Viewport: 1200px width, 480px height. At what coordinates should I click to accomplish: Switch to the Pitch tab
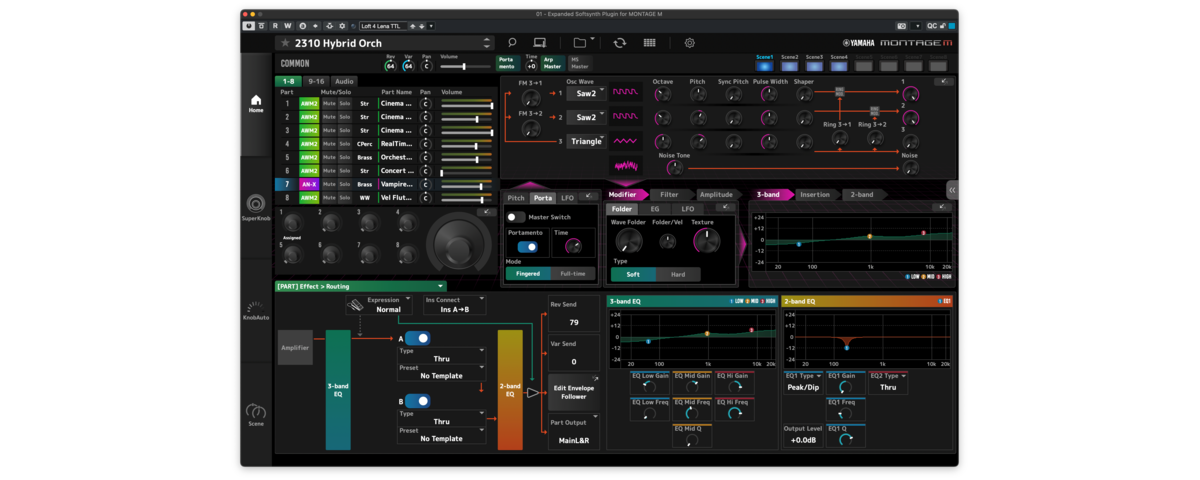pyautogui.click(x=516, y=198)
